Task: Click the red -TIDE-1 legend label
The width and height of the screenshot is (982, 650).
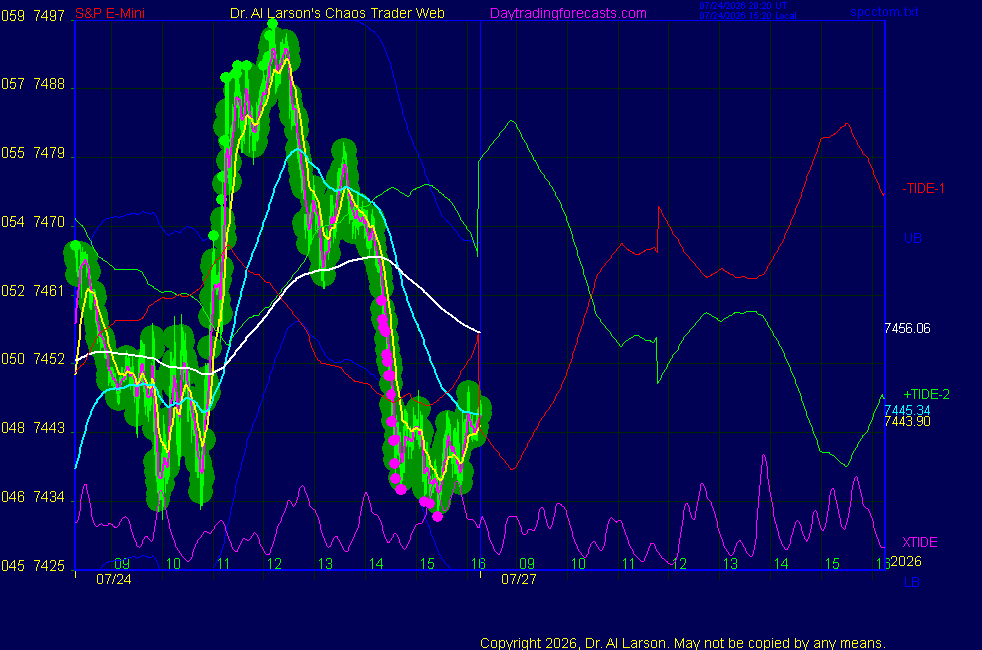Action: pos(923,188)
